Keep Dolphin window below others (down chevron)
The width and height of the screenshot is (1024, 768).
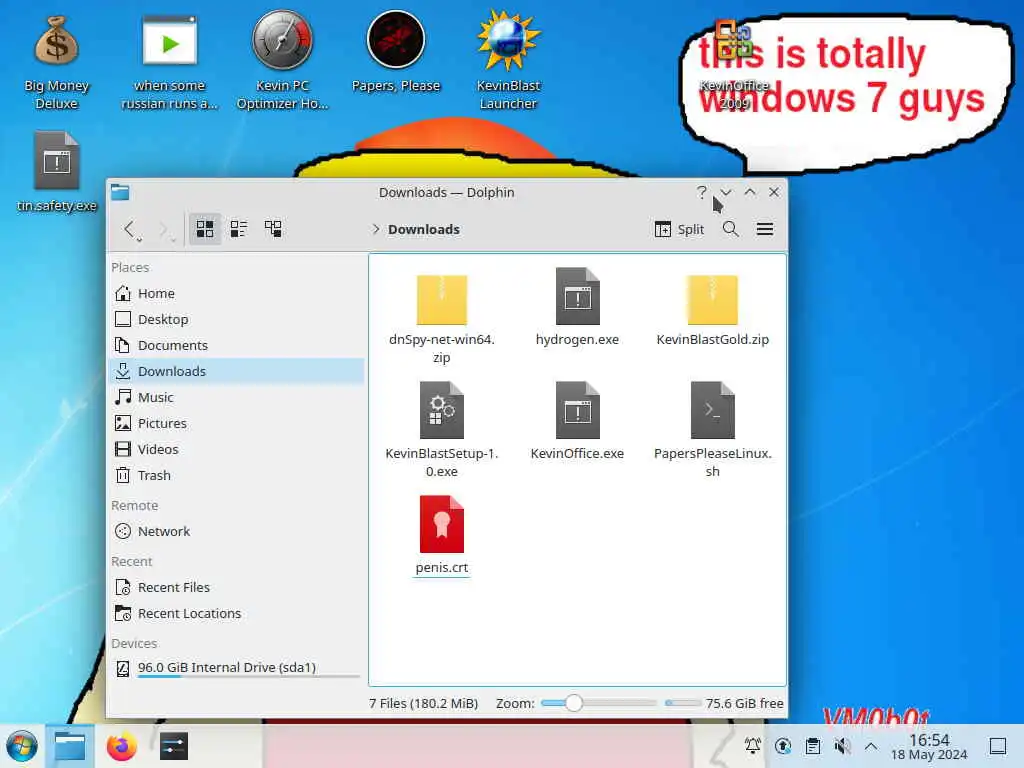[726, 192]
